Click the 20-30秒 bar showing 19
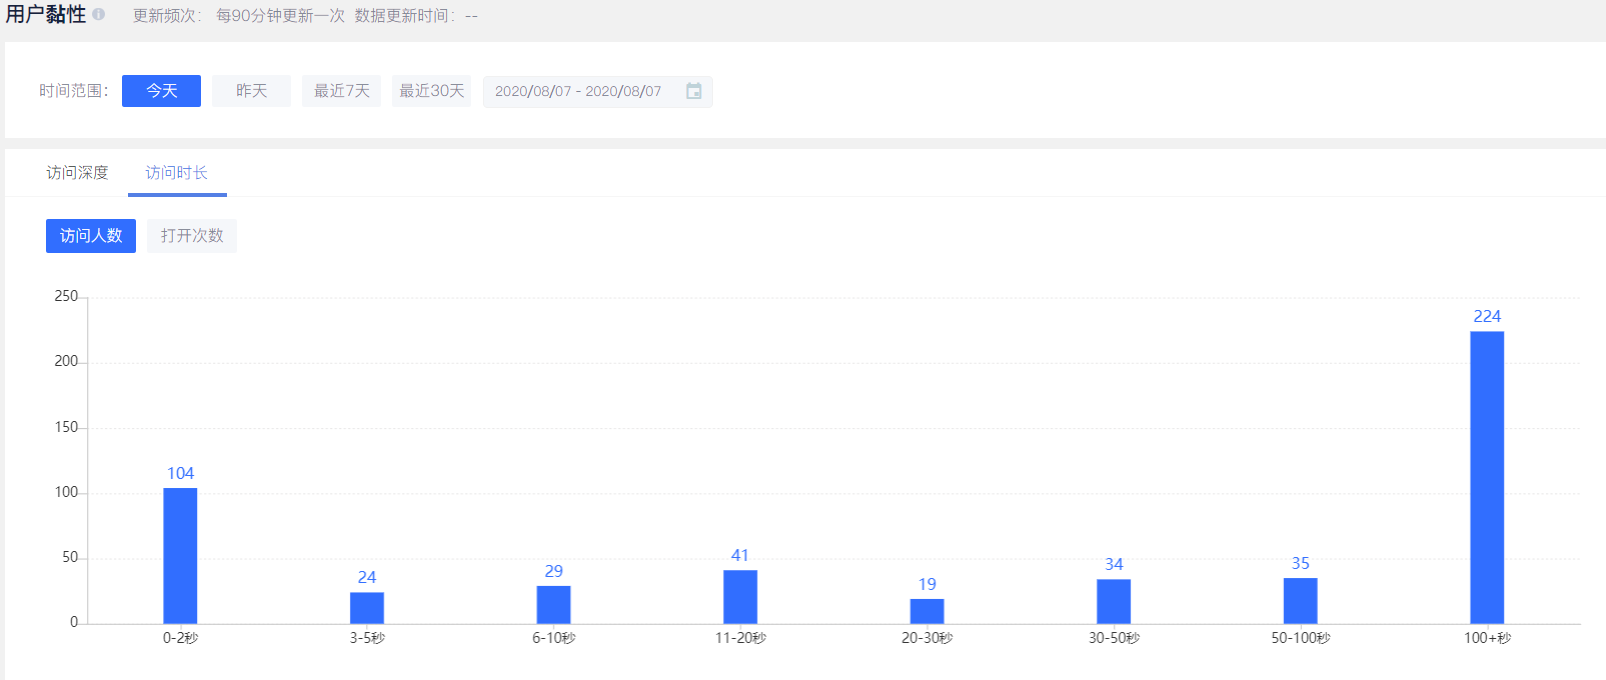 (x=927, y=611)
